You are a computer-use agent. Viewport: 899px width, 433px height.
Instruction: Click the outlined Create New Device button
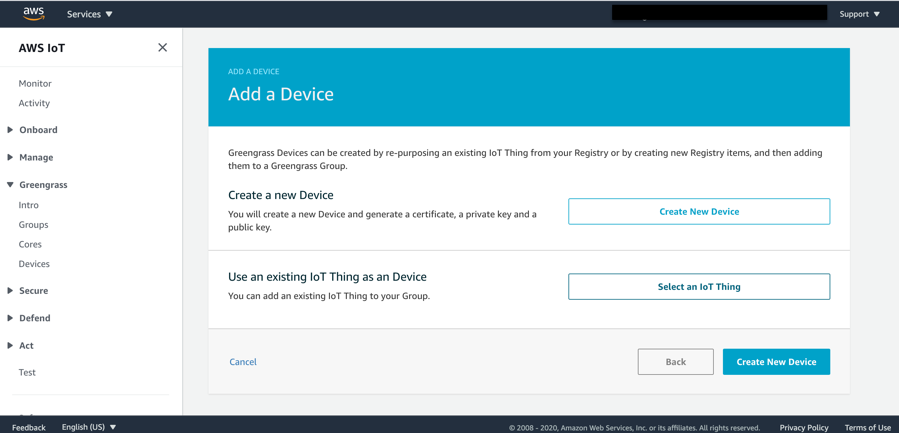(x=699, y=212)
